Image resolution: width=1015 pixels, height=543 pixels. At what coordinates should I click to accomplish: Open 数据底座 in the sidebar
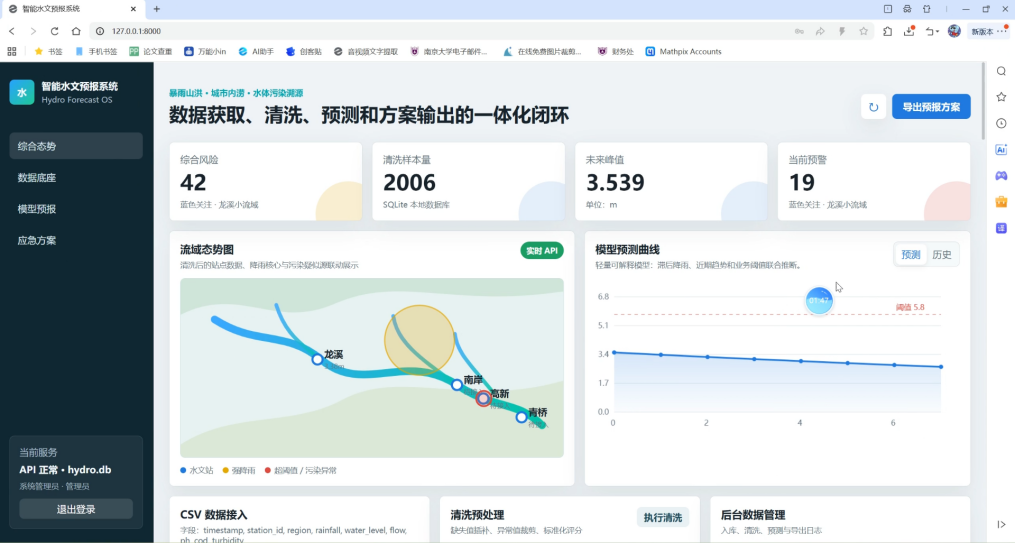[x=76, y=177]
